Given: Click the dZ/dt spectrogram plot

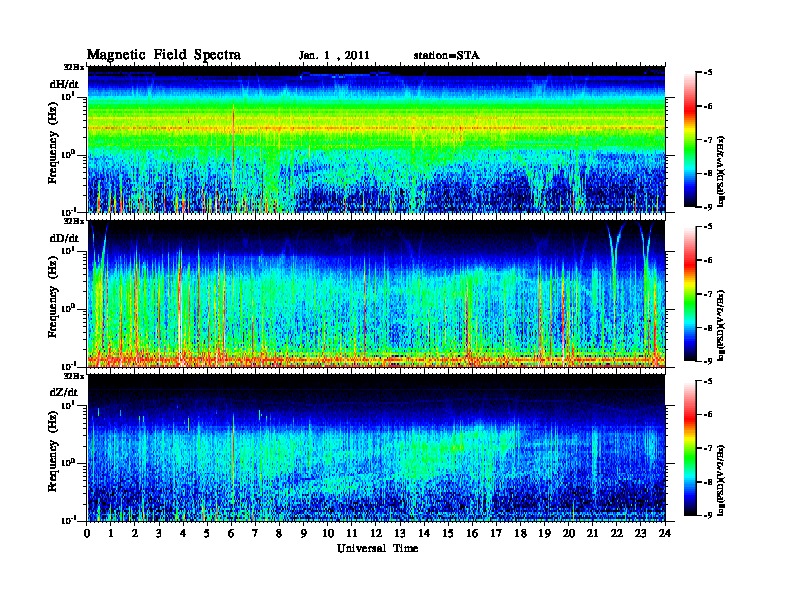Looking at the screenshot, I should click(376, 447).
